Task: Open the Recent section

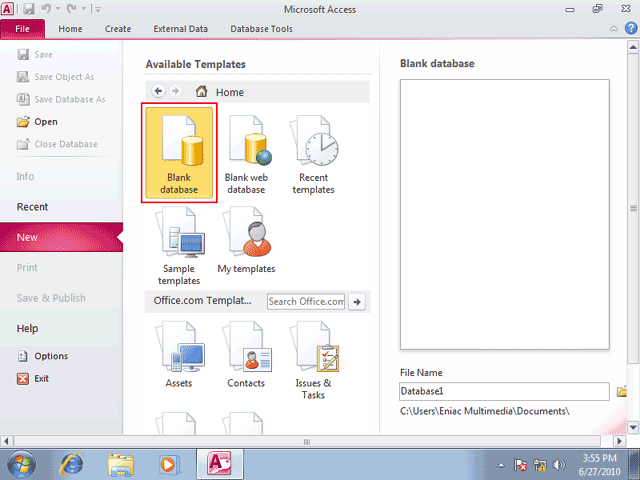Action: [32, 207]
